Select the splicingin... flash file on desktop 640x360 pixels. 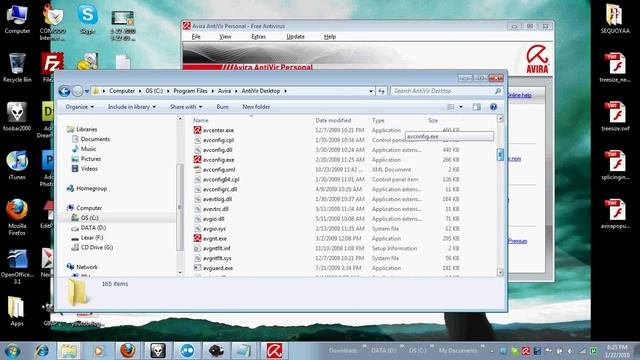[615, 165]
